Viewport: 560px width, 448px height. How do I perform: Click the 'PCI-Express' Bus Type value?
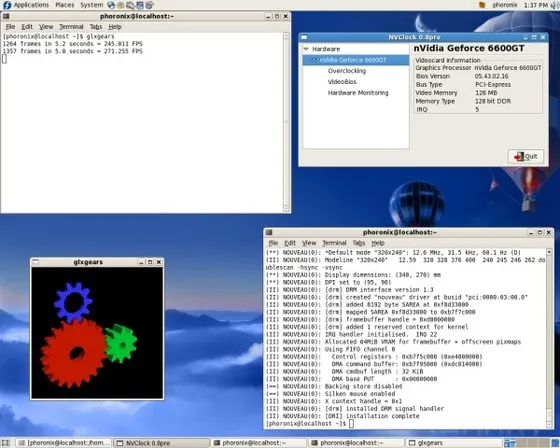point(493,85)
